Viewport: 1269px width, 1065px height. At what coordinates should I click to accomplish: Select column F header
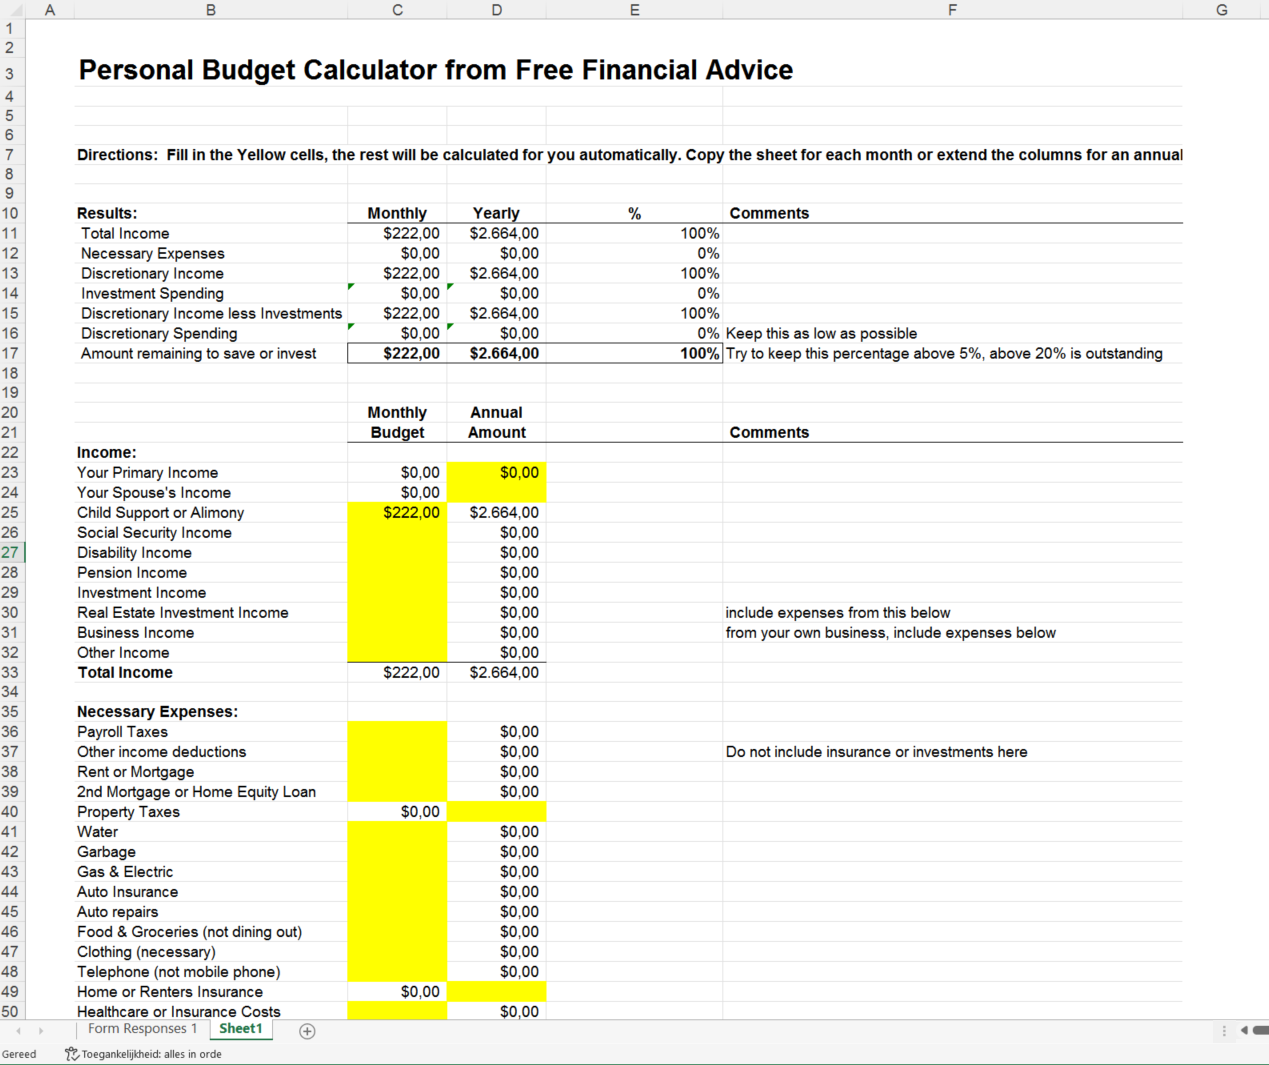coord(952,10)
